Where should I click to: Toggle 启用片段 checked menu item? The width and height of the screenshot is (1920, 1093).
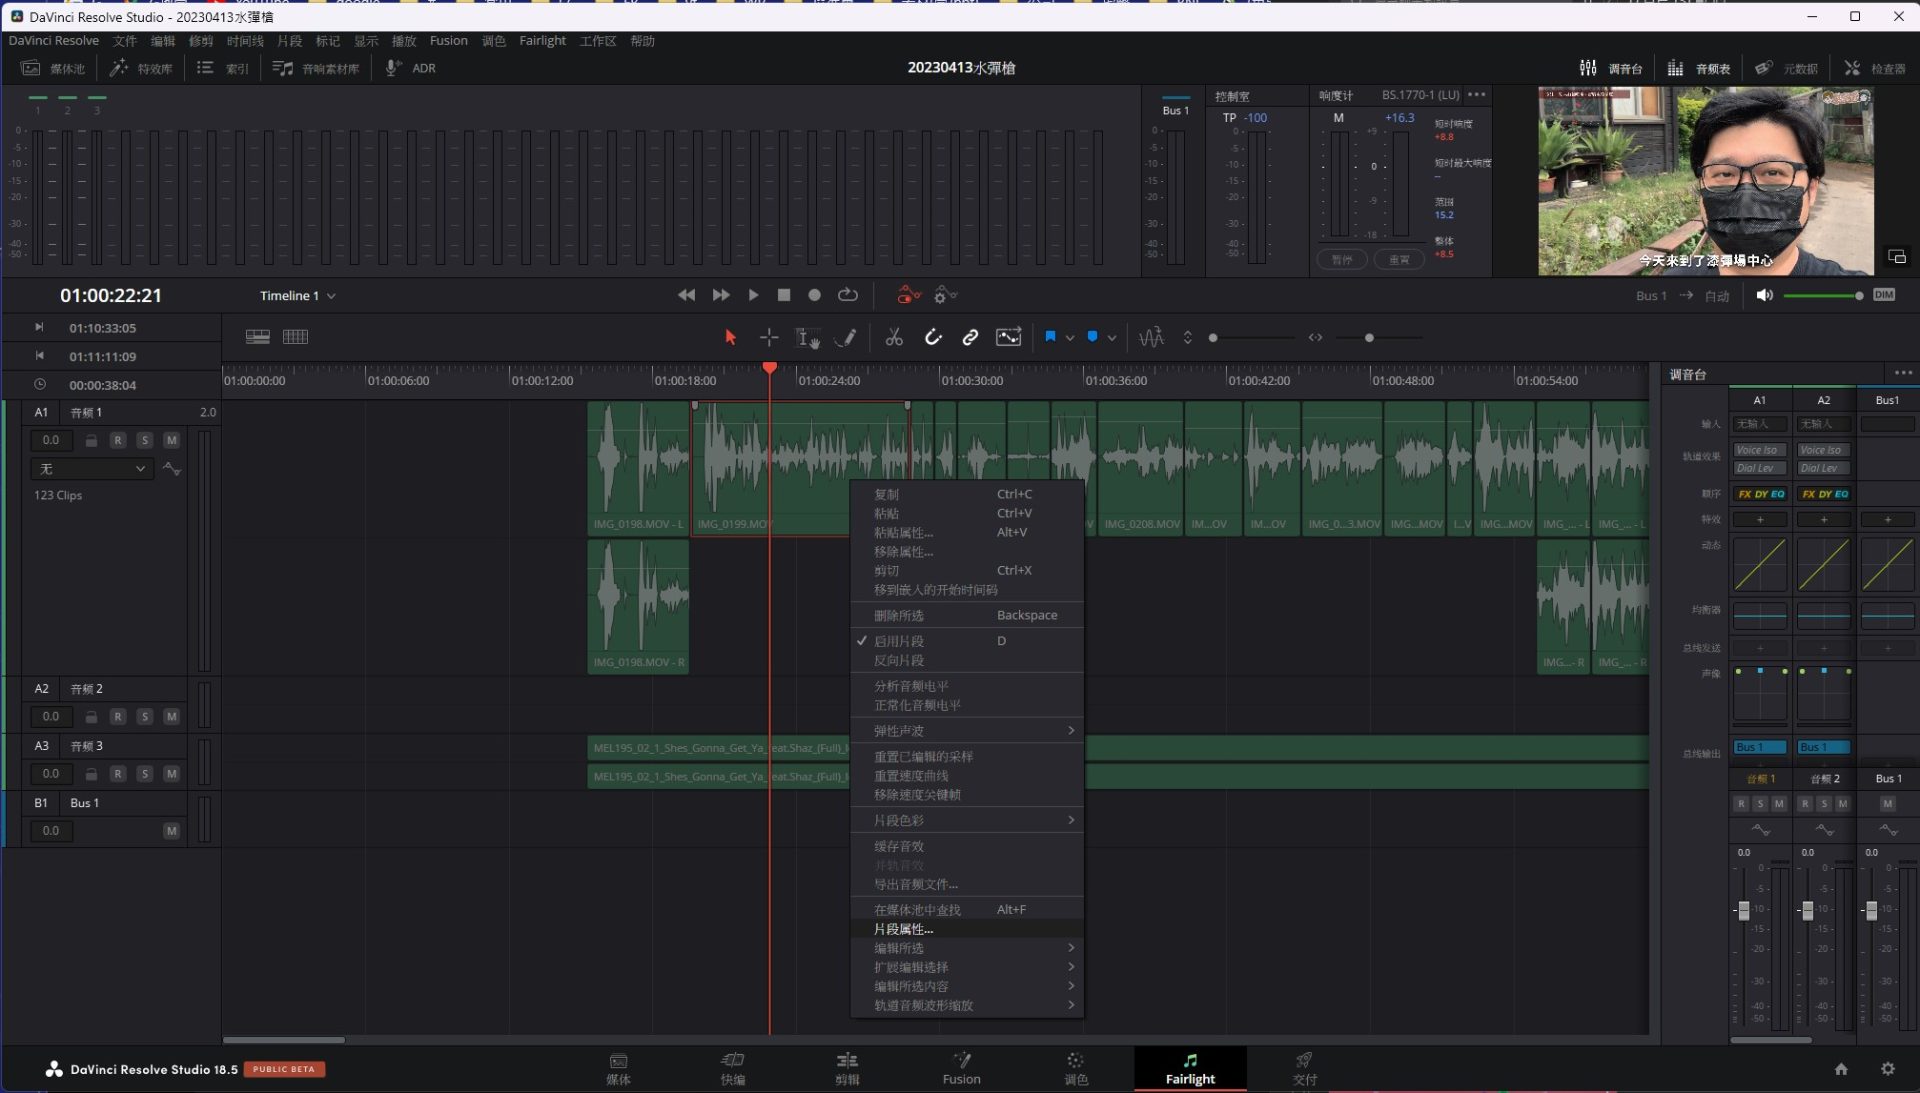click(967, 641)
